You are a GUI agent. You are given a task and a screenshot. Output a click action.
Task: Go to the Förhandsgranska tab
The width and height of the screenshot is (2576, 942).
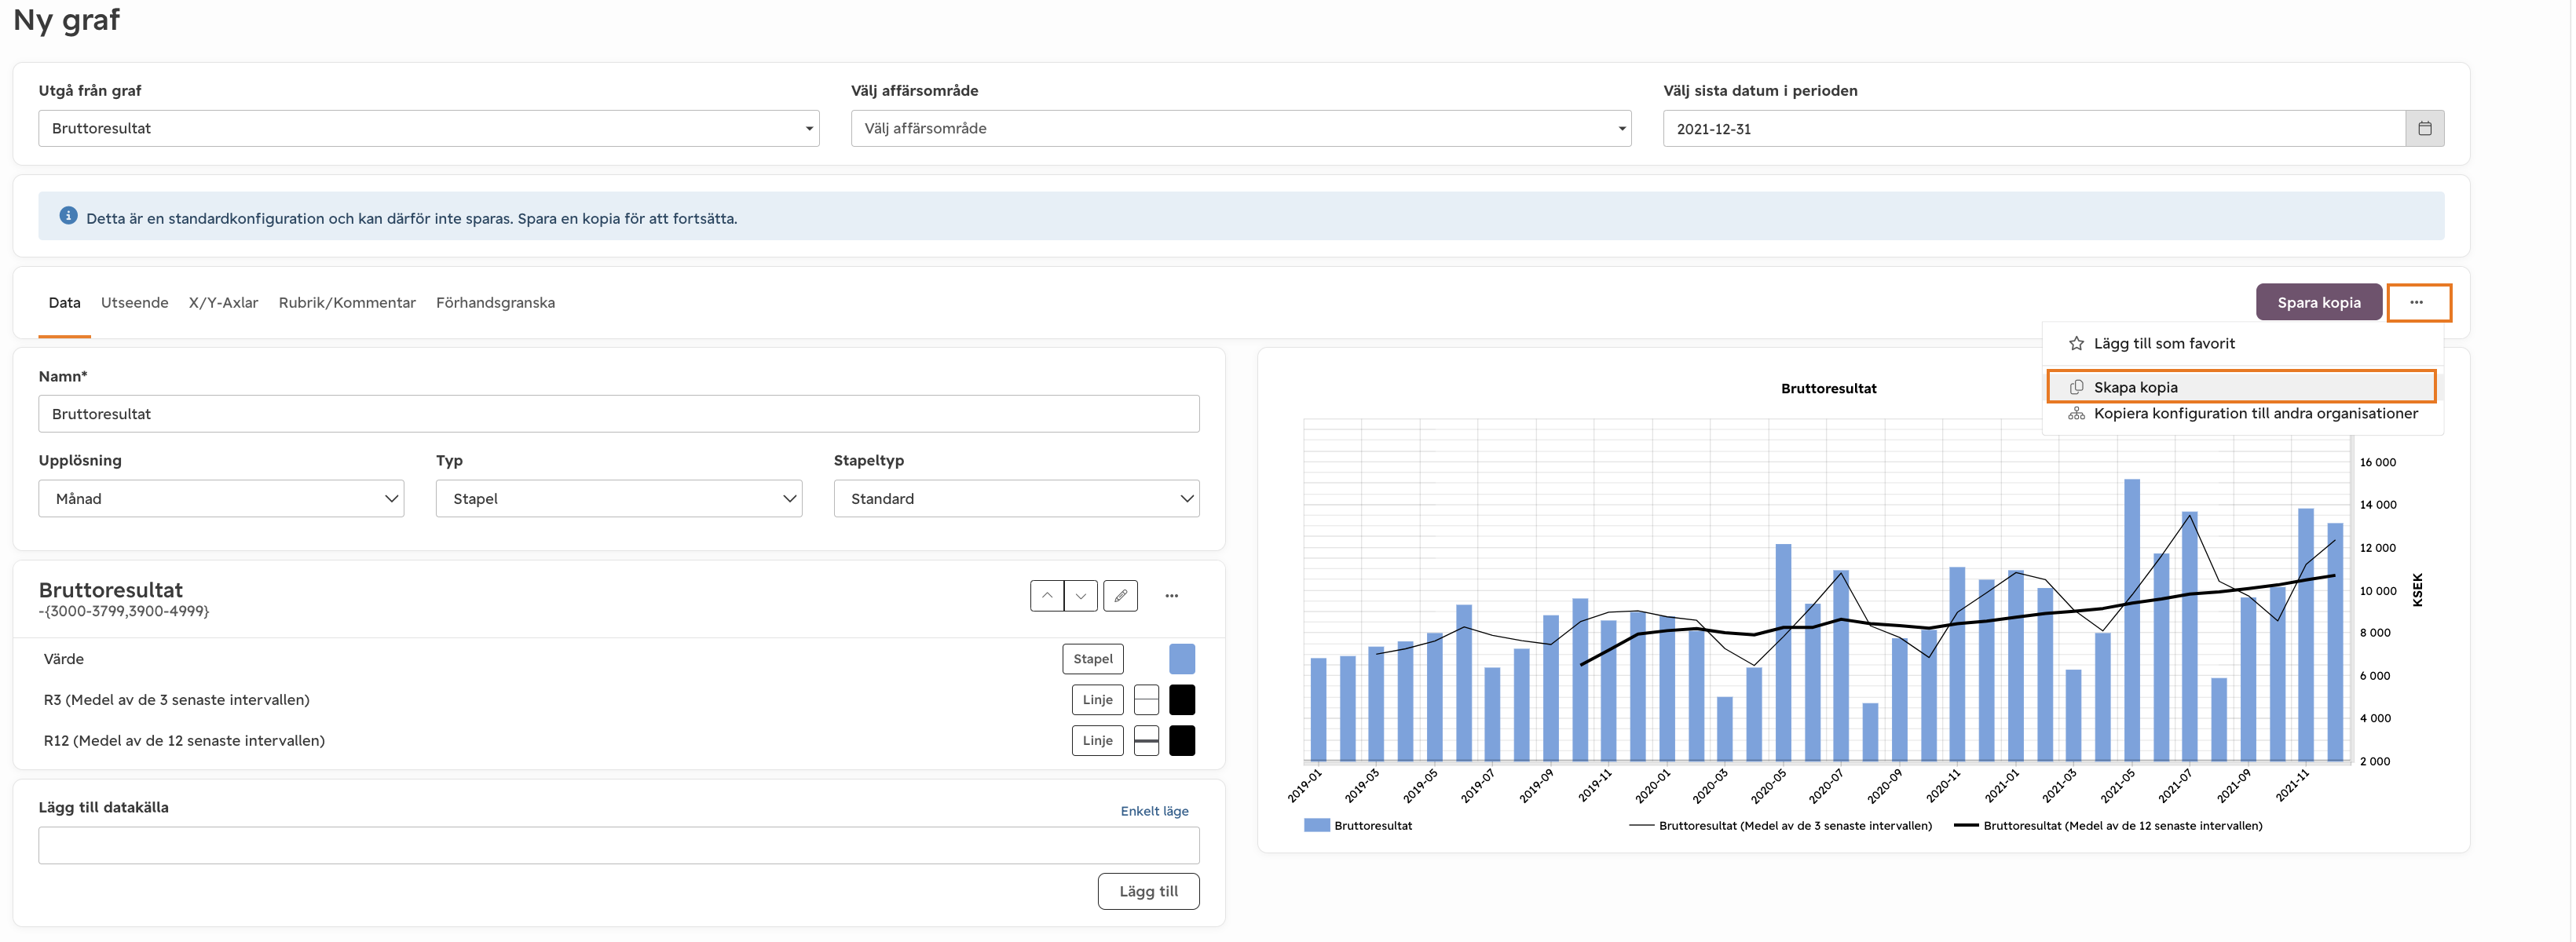tap(495, 302)
